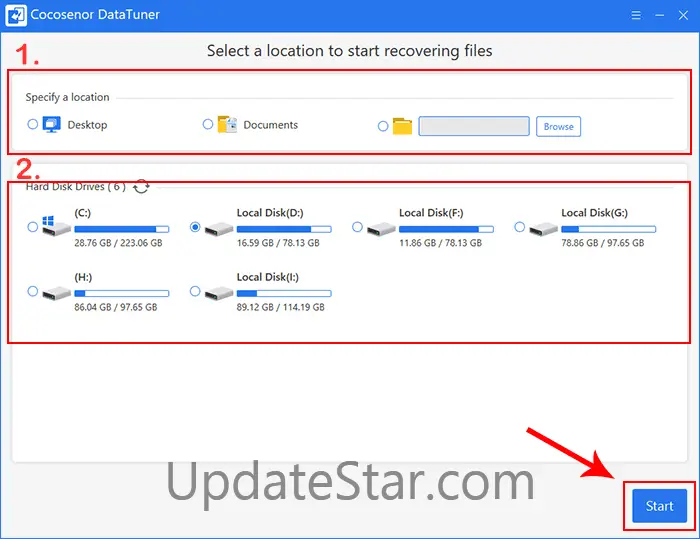
Task: Minimize the DataTuner window
Action: tap(659, 15)
